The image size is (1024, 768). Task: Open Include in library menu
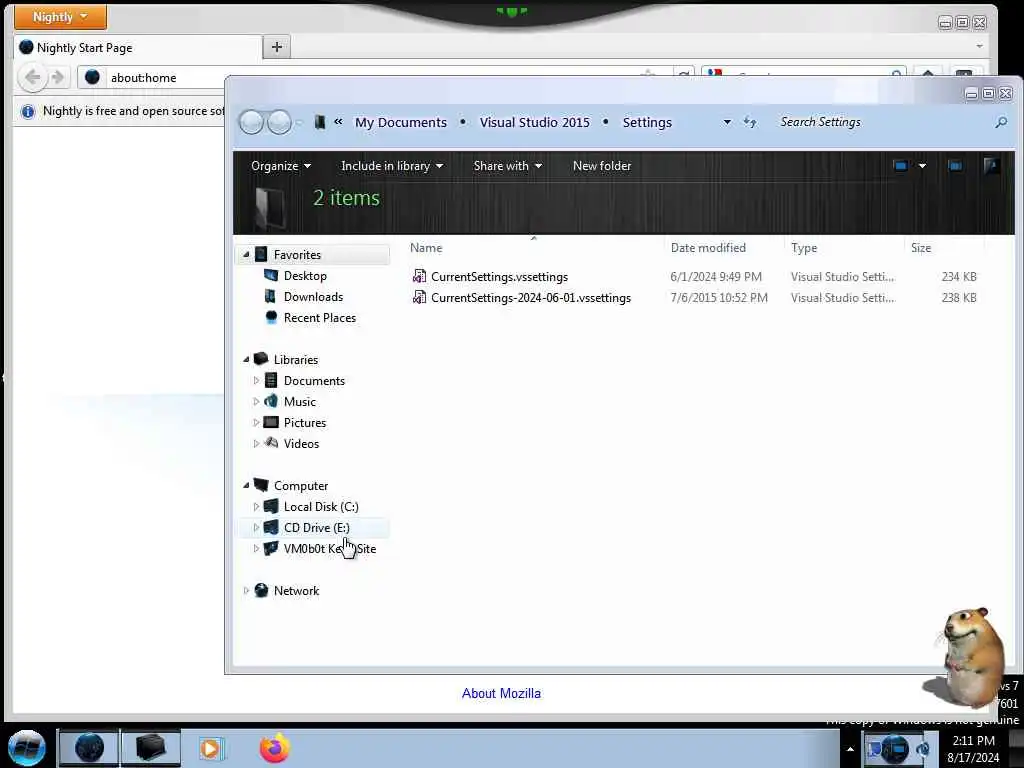tap(392, 166)
